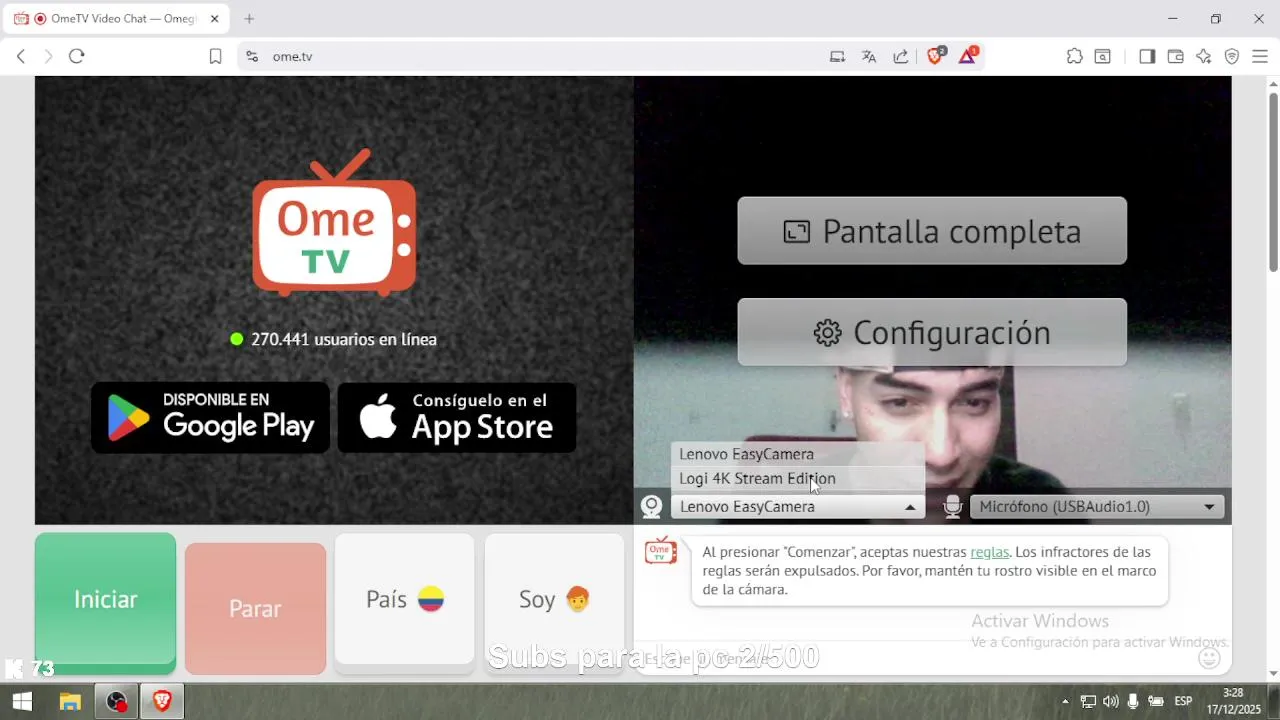This screenshot has width=1280, height=720.
Task: Open the reglas link
Action: (x=989, y=552)
